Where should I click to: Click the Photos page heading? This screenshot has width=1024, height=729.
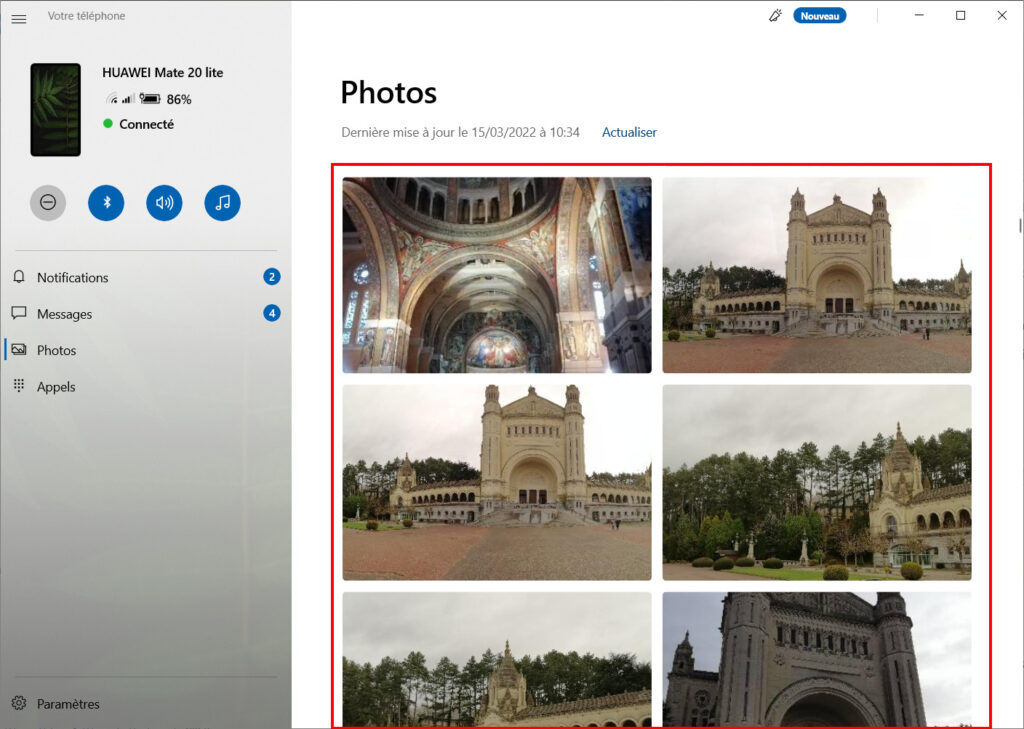(389, 93)
